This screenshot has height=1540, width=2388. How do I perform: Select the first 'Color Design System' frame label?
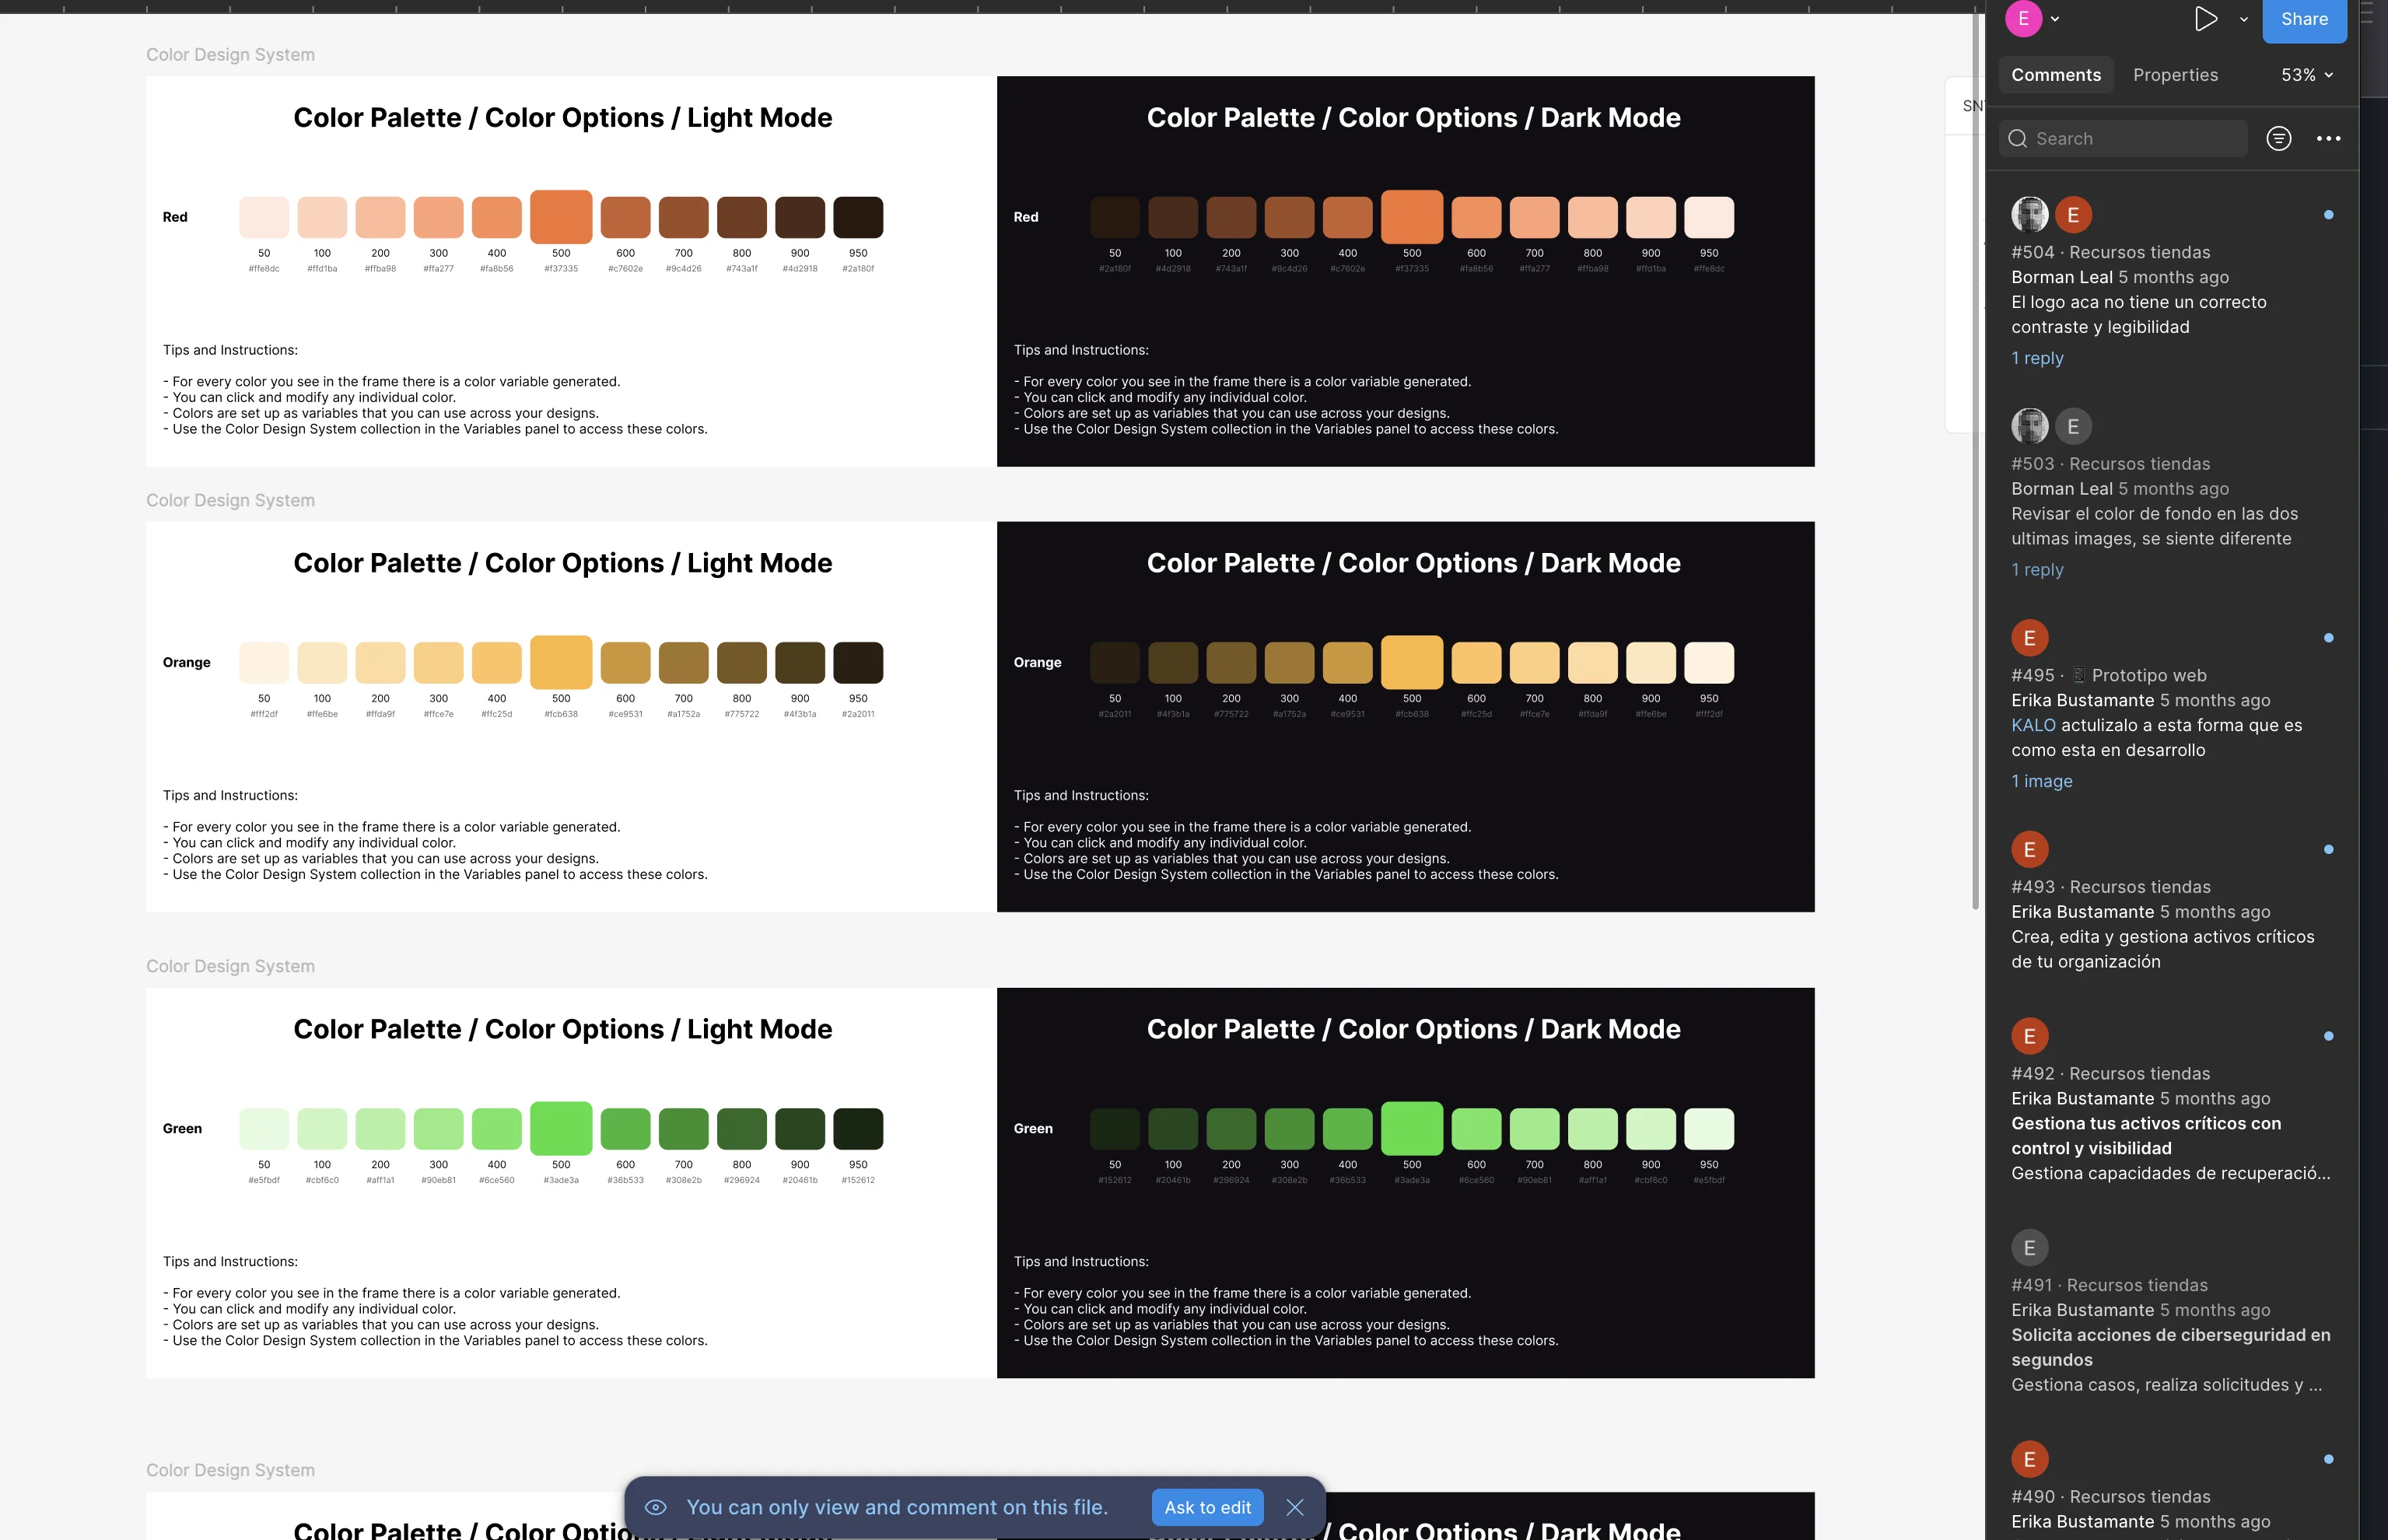coord(230,55)
